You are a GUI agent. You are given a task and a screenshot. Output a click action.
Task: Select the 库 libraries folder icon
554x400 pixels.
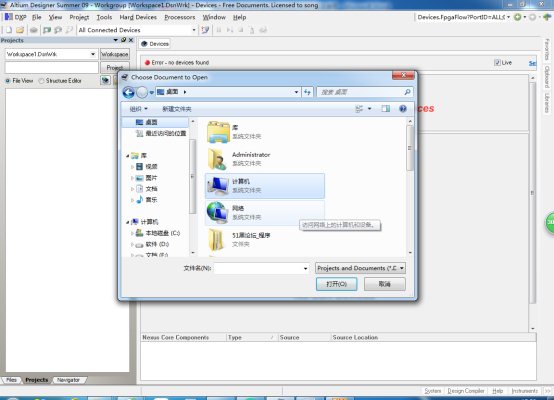click(218, 133)
